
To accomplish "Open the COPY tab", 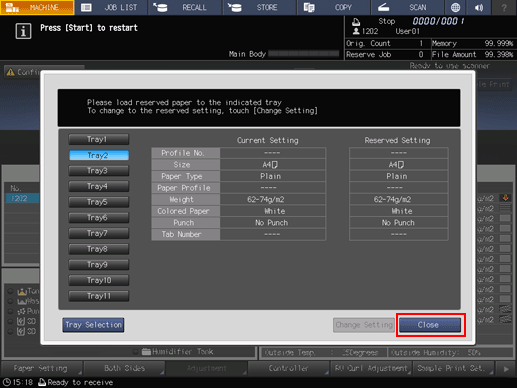I will (334, 7).
